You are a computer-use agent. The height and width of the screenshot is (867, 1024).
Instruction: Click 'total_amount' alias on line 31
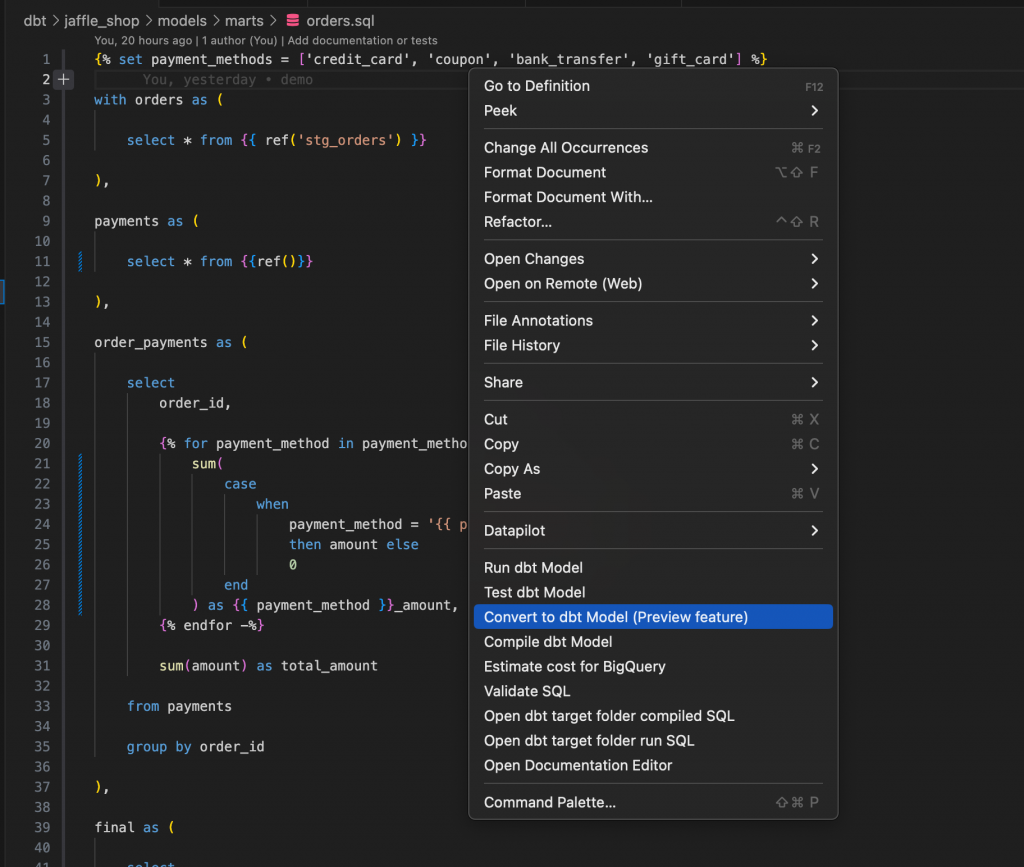pyautogui.click(x=329, y=666)
